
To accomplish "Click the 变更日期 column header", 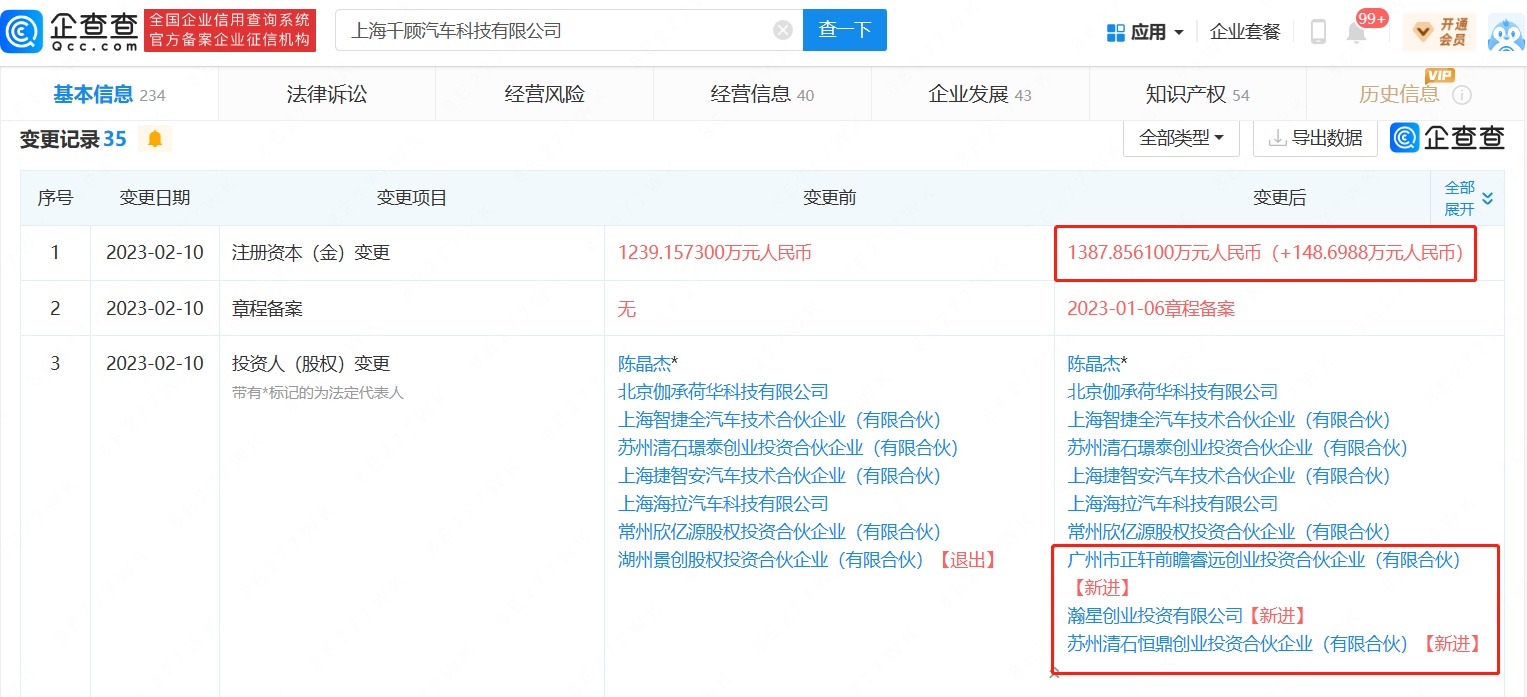I will pyautogui.click(x=155, y=198).
